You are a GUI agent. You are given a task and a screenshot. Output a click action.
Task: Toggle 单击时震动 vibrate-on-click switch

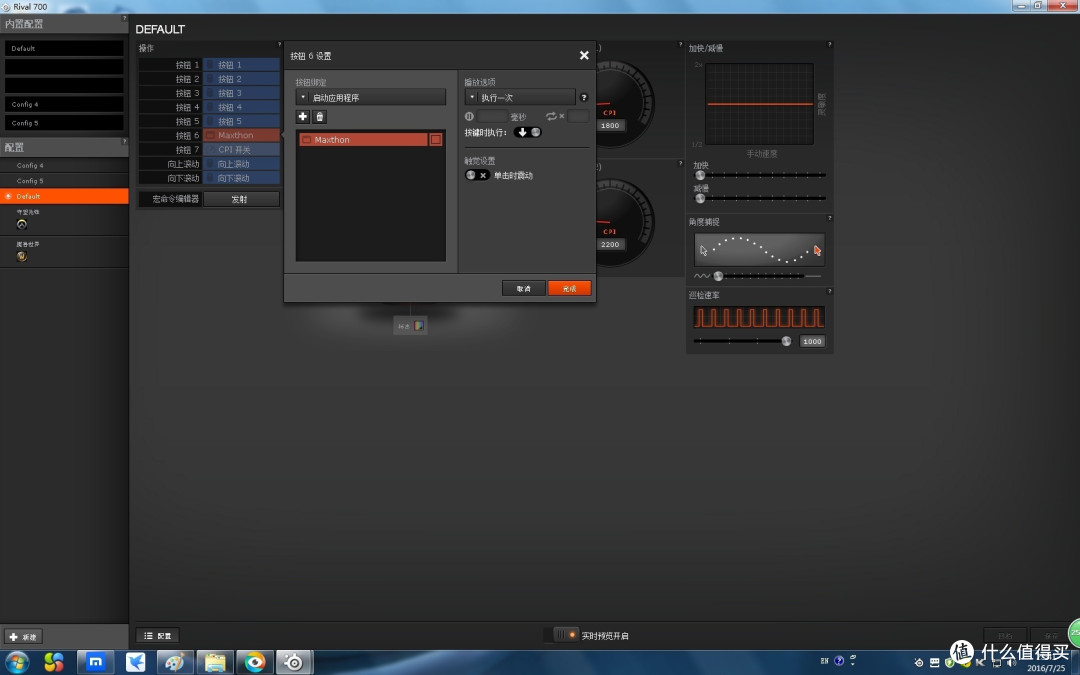pyautogui.click(x=477, y=175)
